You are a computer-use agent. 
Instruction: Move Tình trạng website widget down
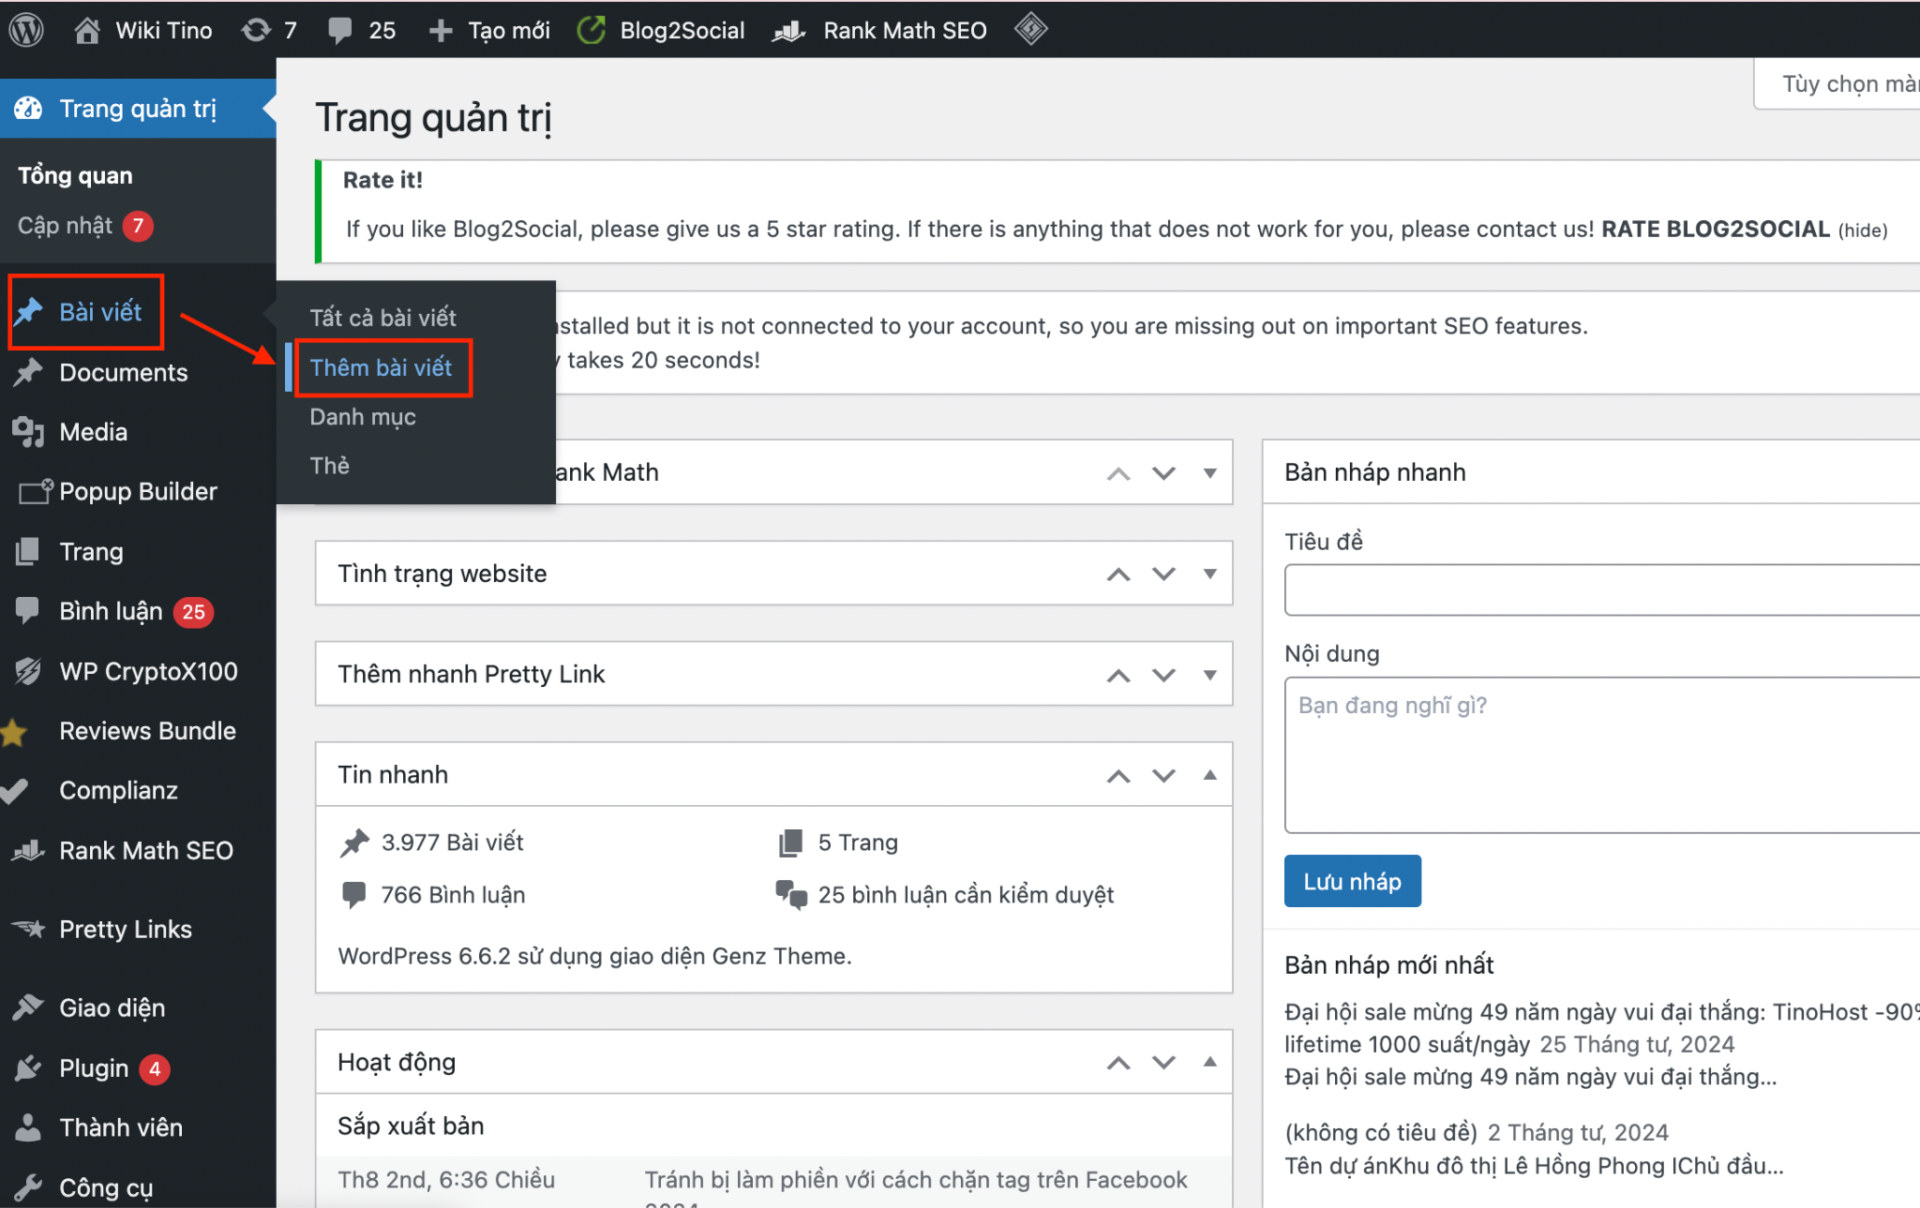[1164, 574]
